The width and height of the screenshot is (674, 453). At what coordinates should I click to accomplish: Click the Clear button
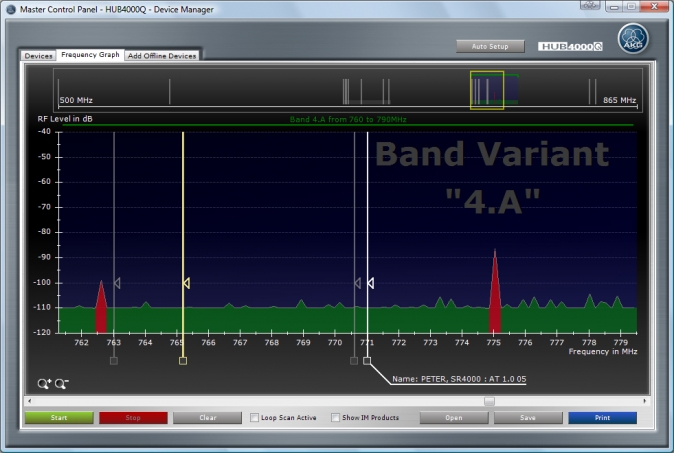(x=208, y=418)
